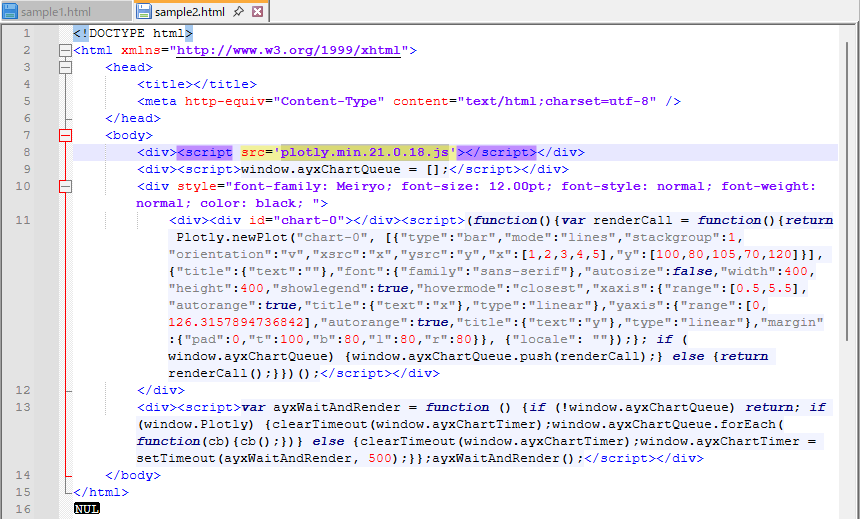Click the NUL character on line 16
860x519 pixels.
pyautogui.click(x=87, y=509)
